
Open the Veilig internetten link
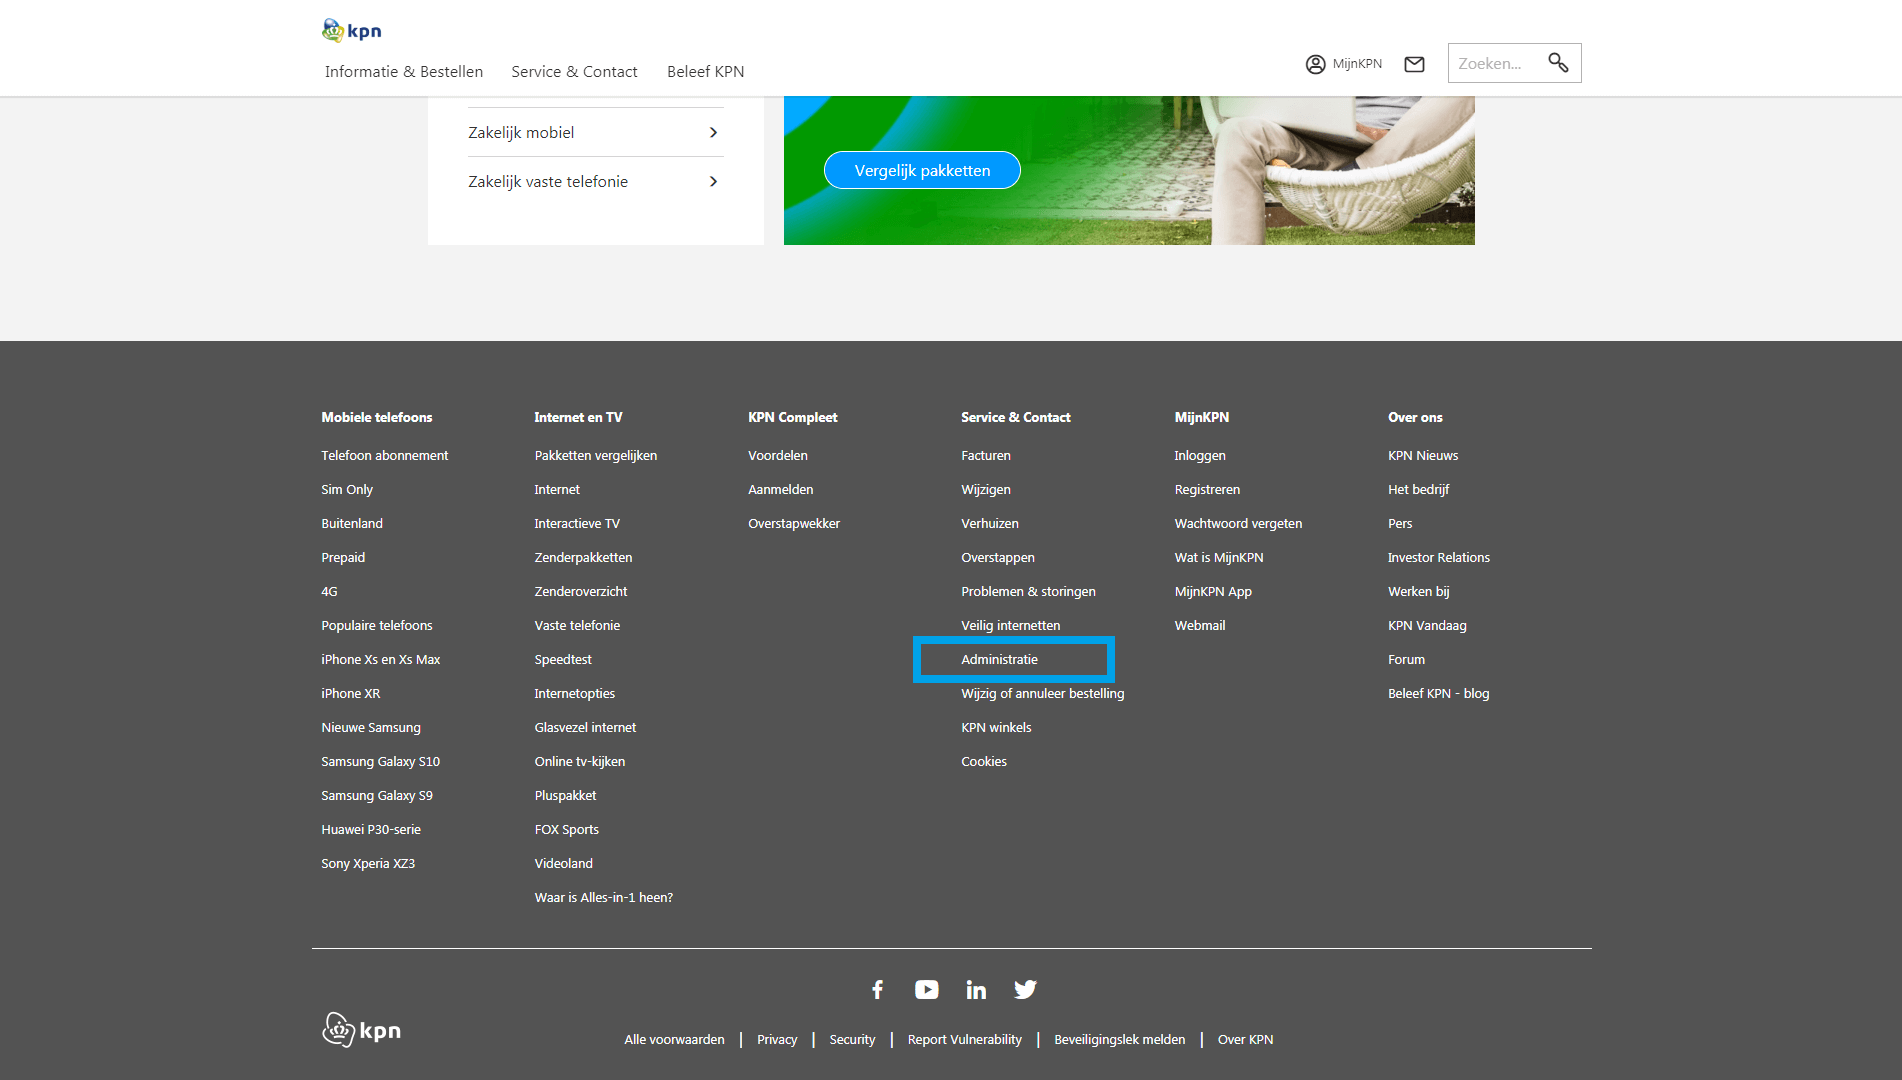point(1011,625)
